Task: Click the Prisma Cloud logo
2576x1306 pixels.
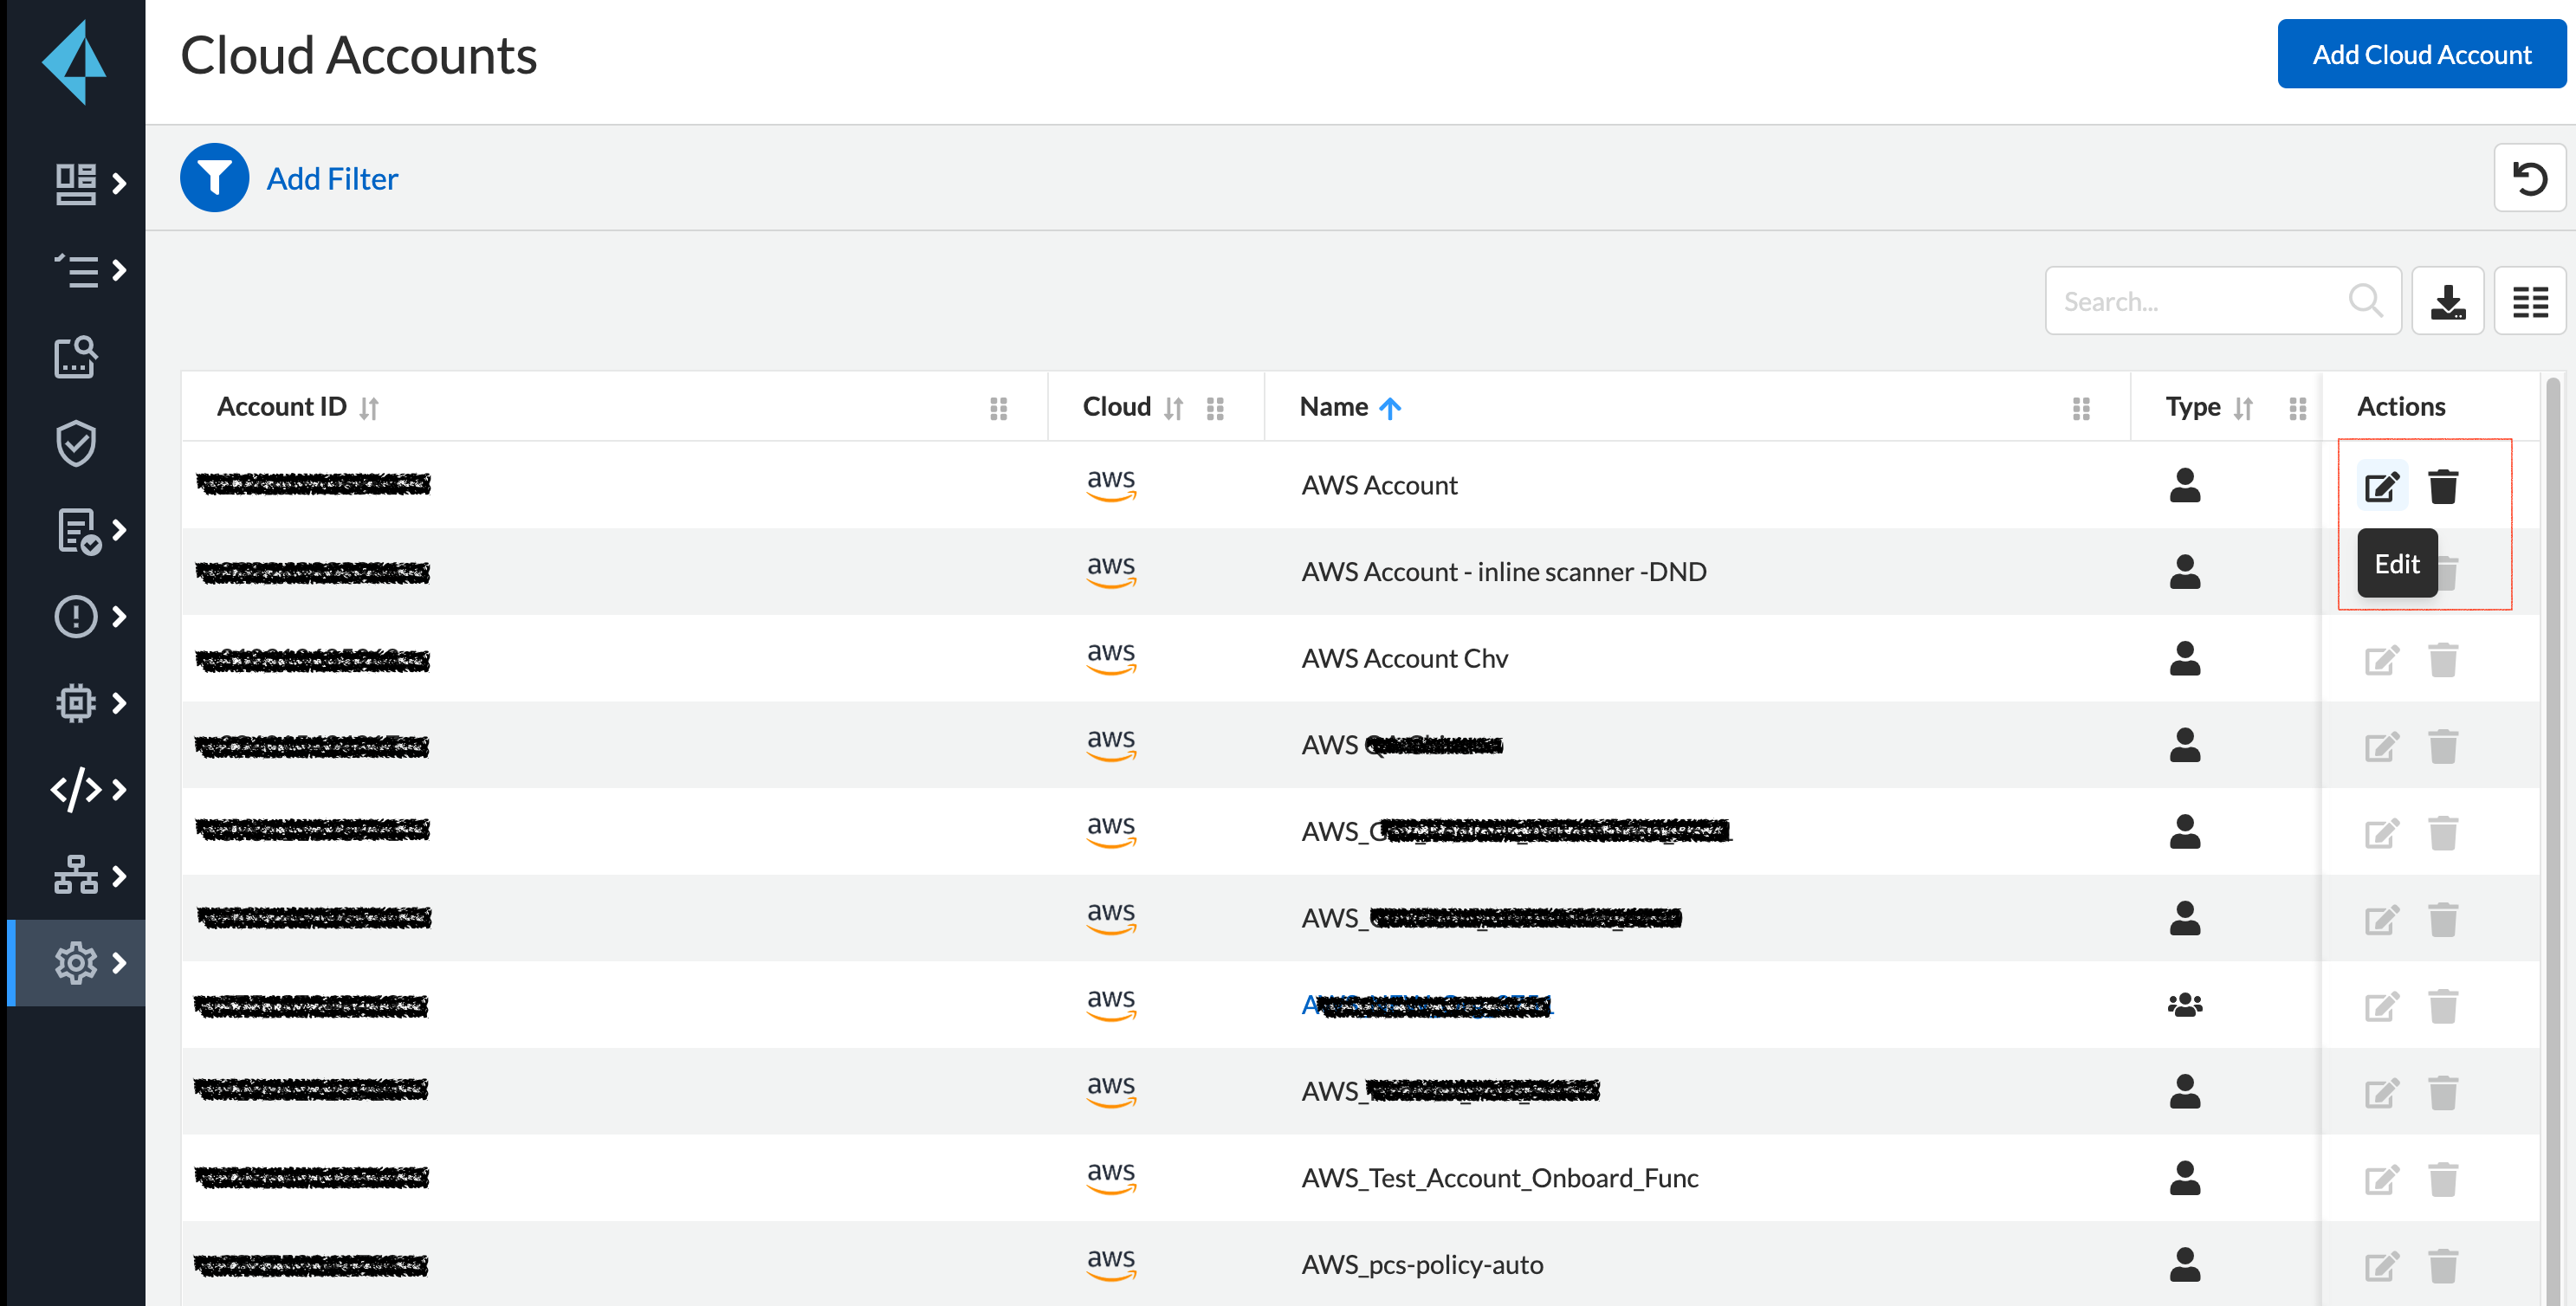Action: point(74,61)
